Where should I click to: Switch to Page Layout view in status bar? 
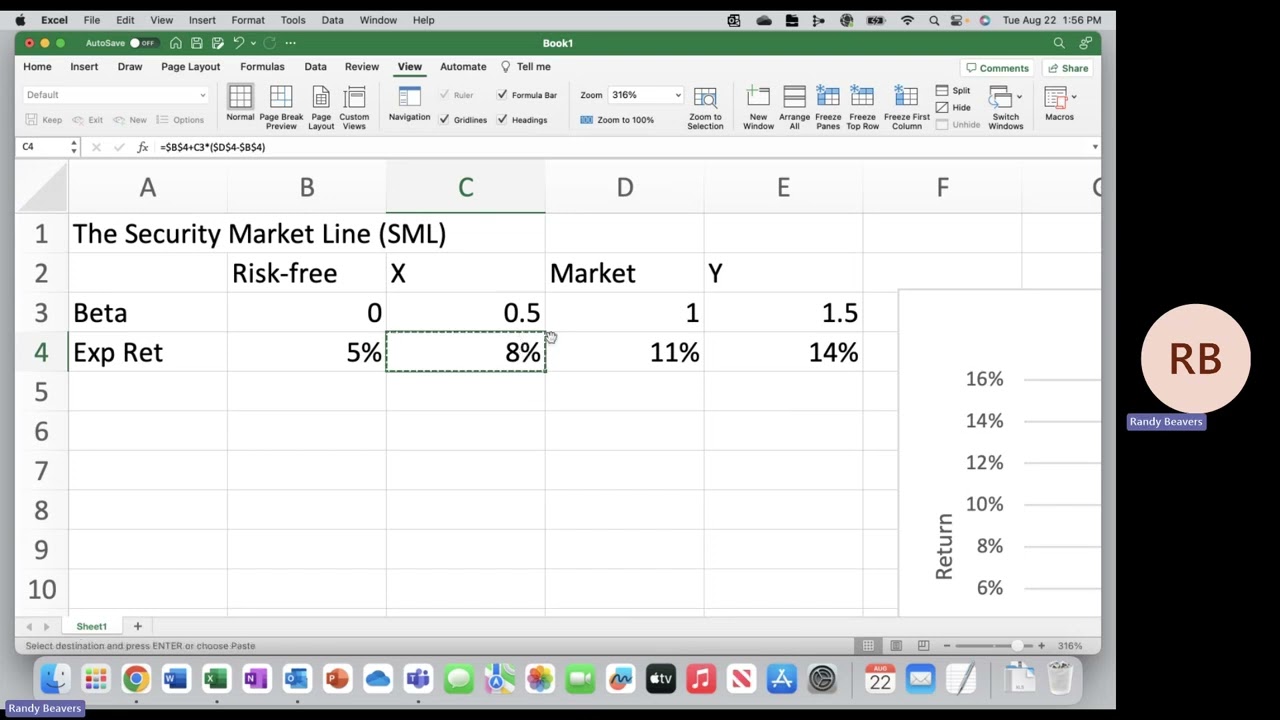[896, 646]
